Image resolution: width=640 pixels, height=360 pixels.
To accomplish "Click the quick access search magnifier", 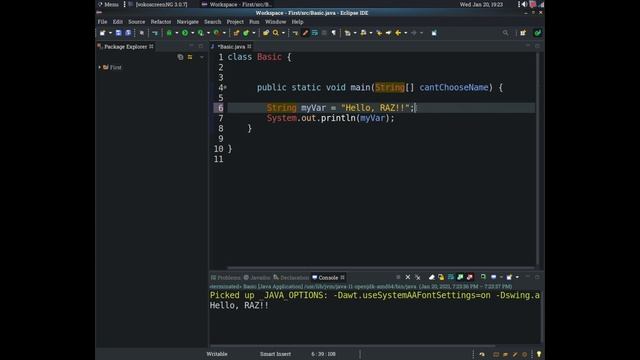I will pyautogui.click(x=505, y=33).
